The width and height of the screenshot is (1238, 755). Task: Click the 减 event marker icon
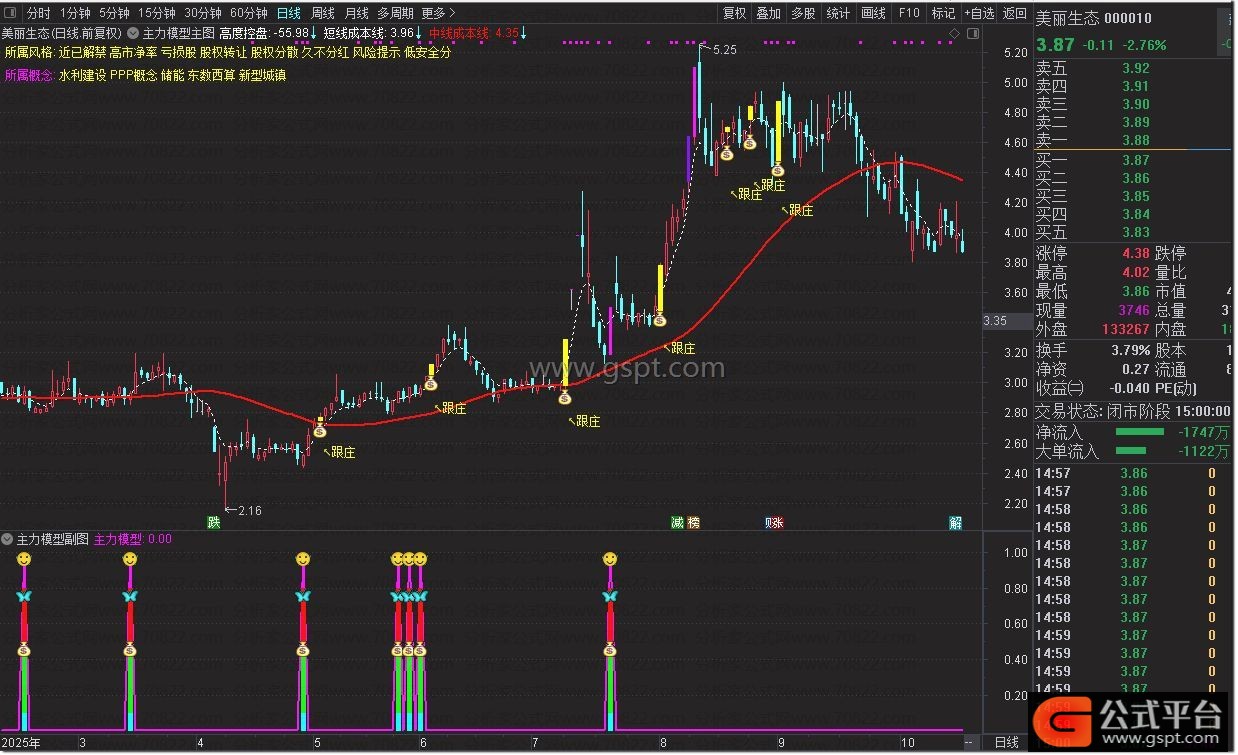coord(677,522)
